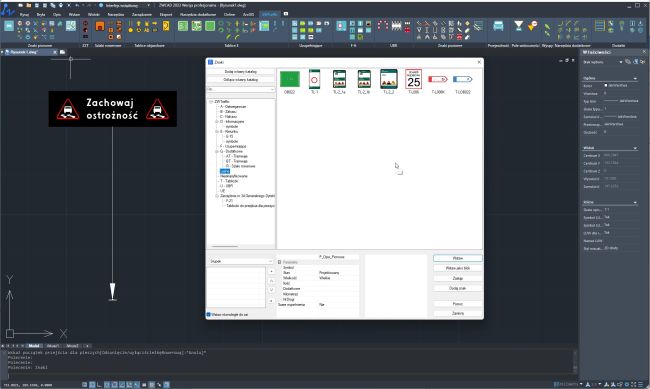Click the large yellow sign icon in Tablice objazdowe
Screen dimensions: 650x389
(x=166, y=26)
